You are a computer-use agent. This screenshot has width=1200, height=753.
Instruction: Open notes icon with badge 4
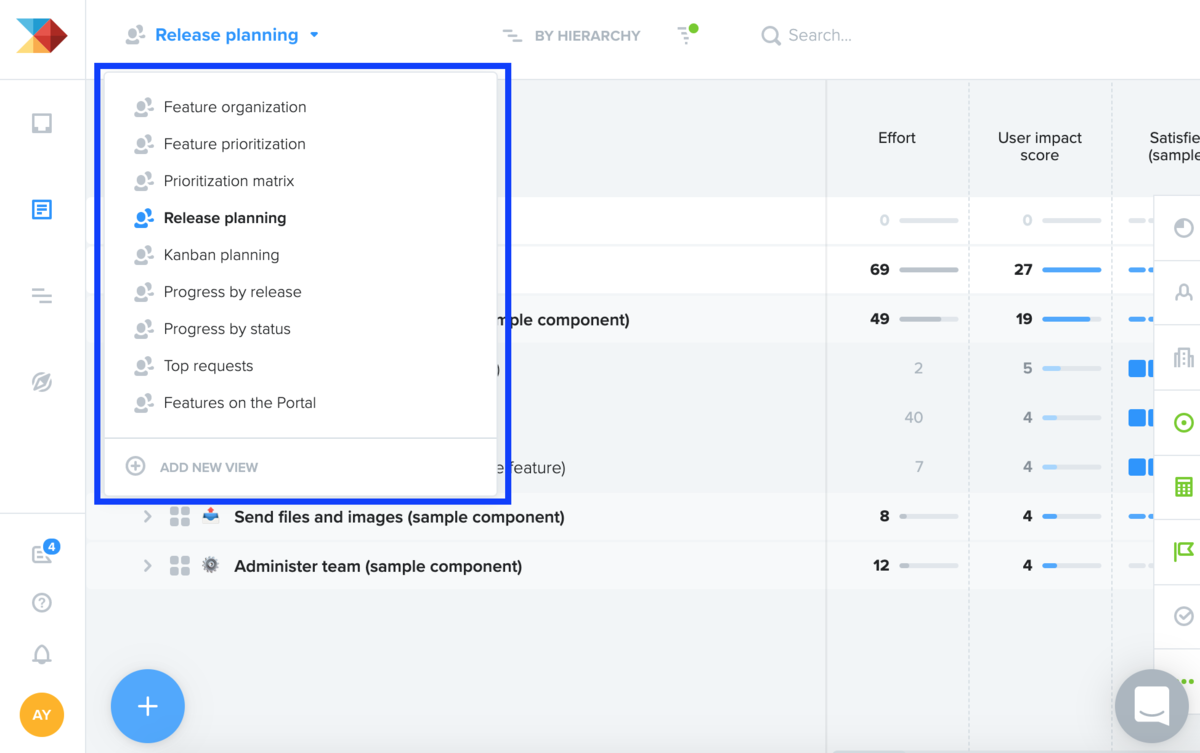[44, 552]
